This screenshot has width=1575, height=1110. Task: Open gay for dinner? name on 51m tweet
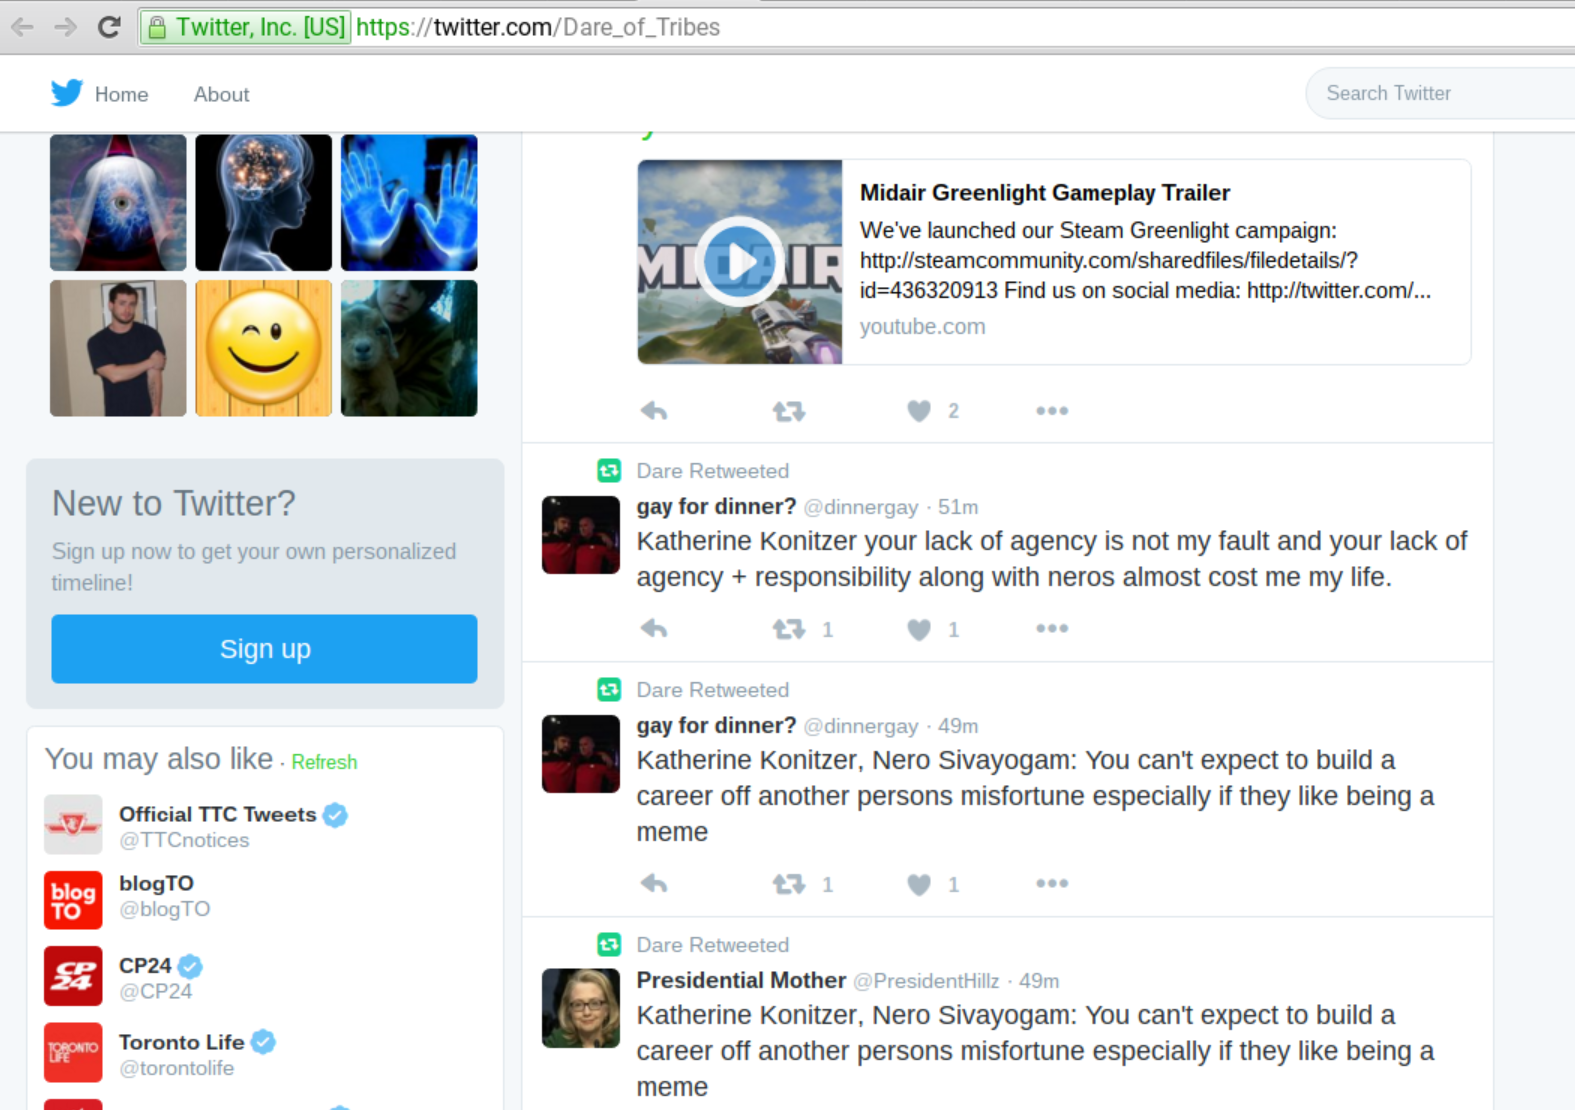(716, 507)
